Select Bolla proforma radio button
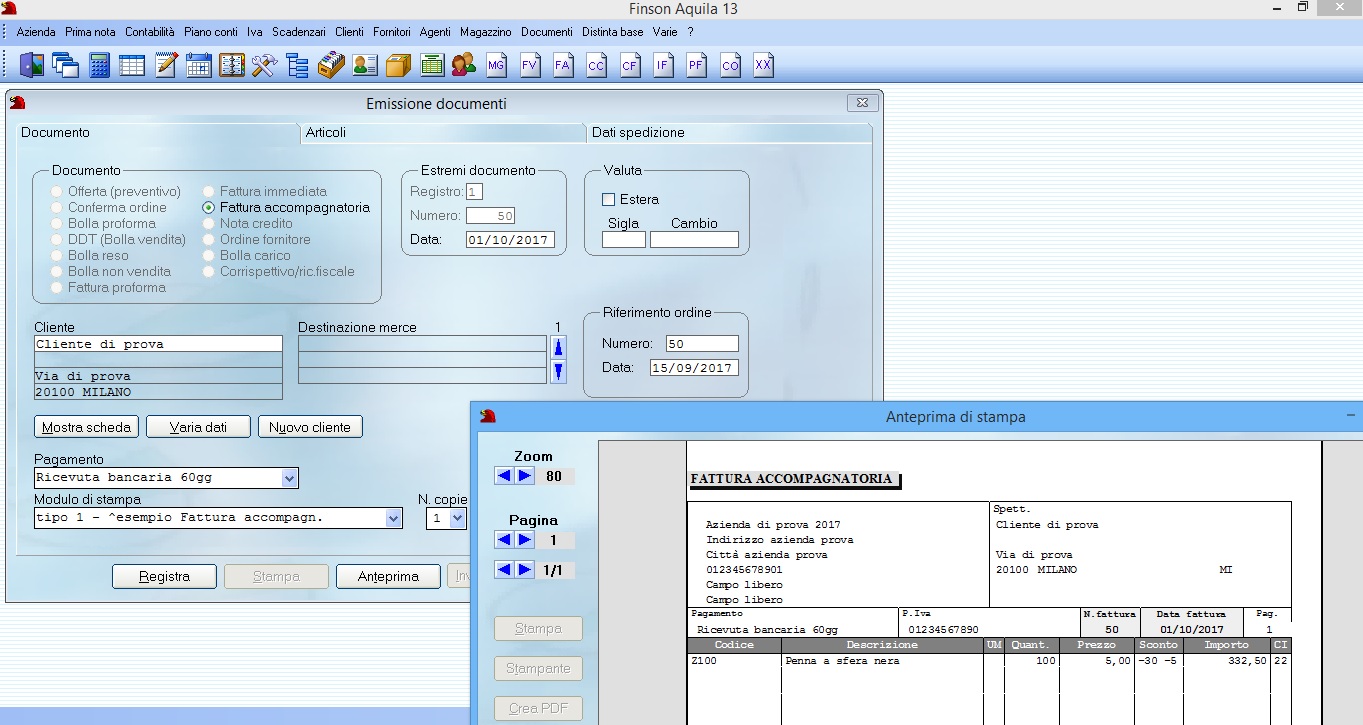Viewport: 1363px width, 725px height. click(58, 223)
